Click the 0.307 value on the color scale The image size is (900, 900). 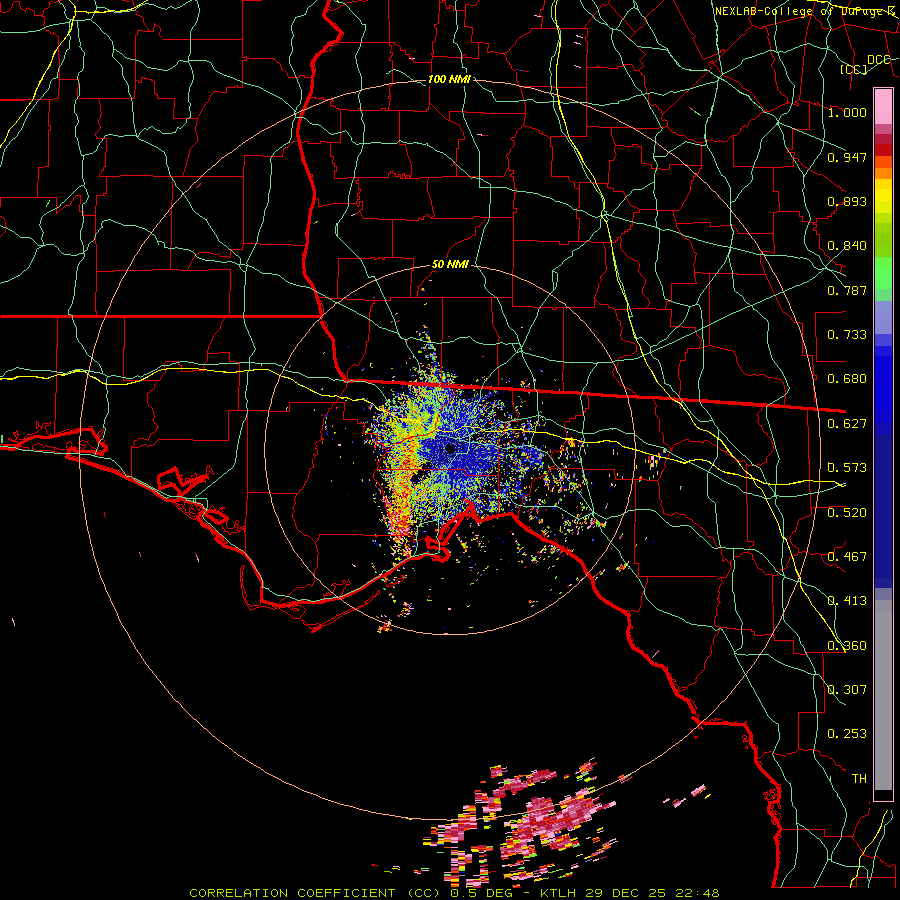tap(847, 690)
